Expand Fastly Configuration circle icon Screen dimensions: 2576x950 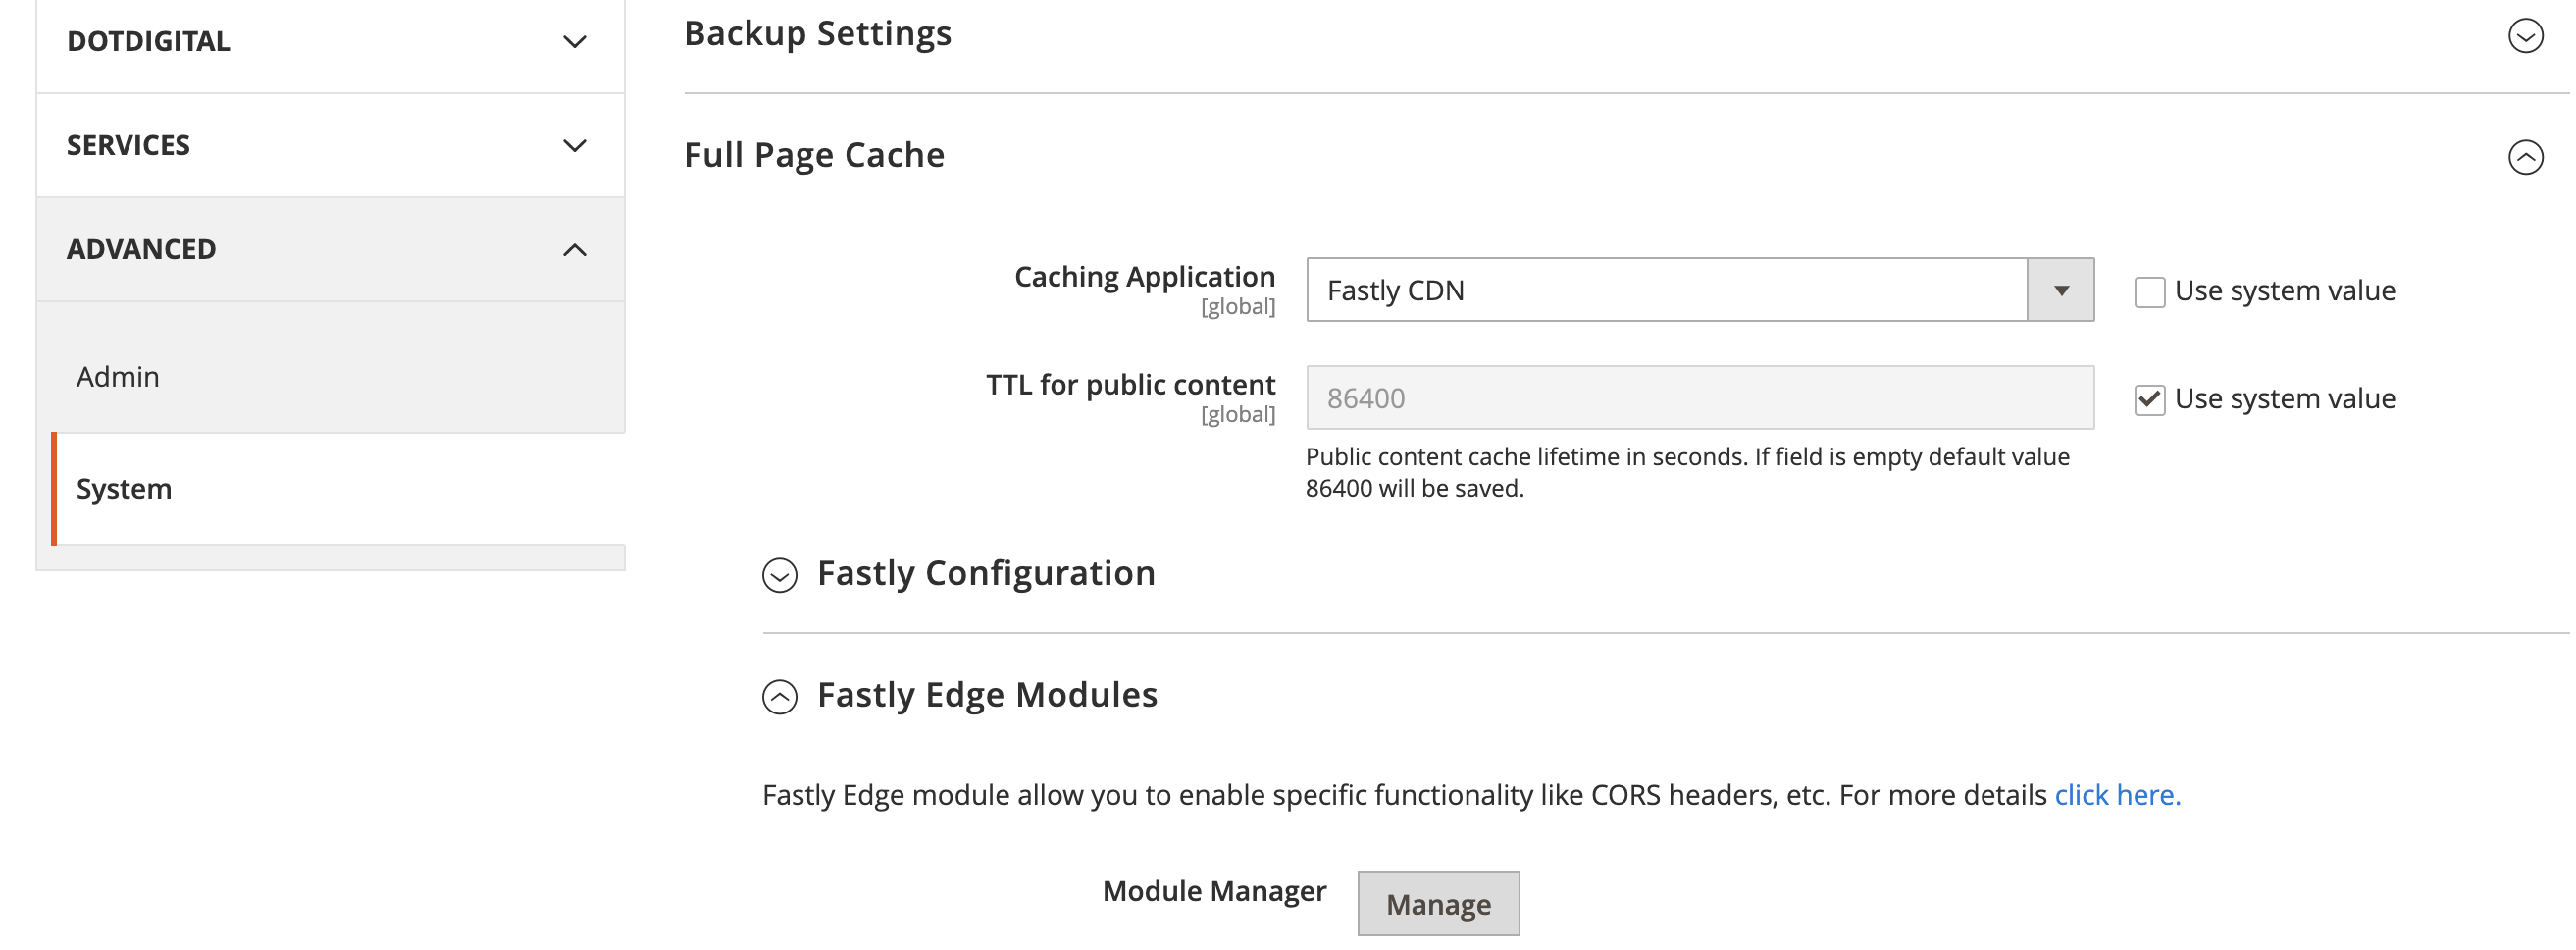point(780,575)
